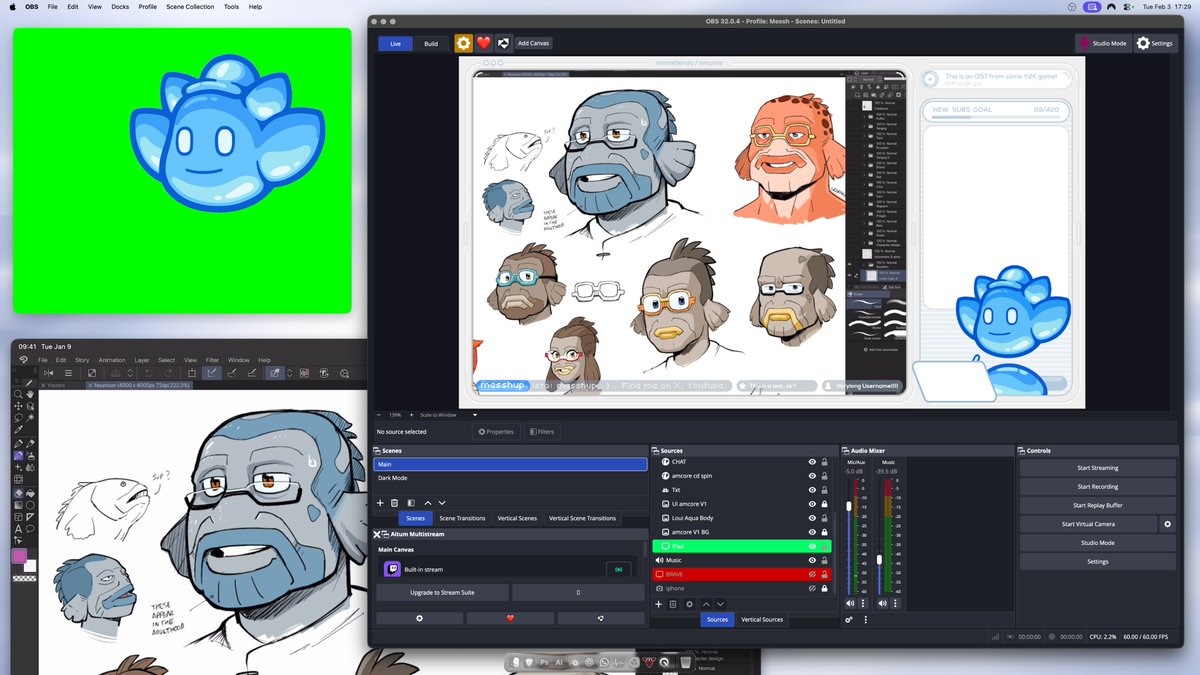Select magnifier zoom tool in drawing app

[19, 394]
